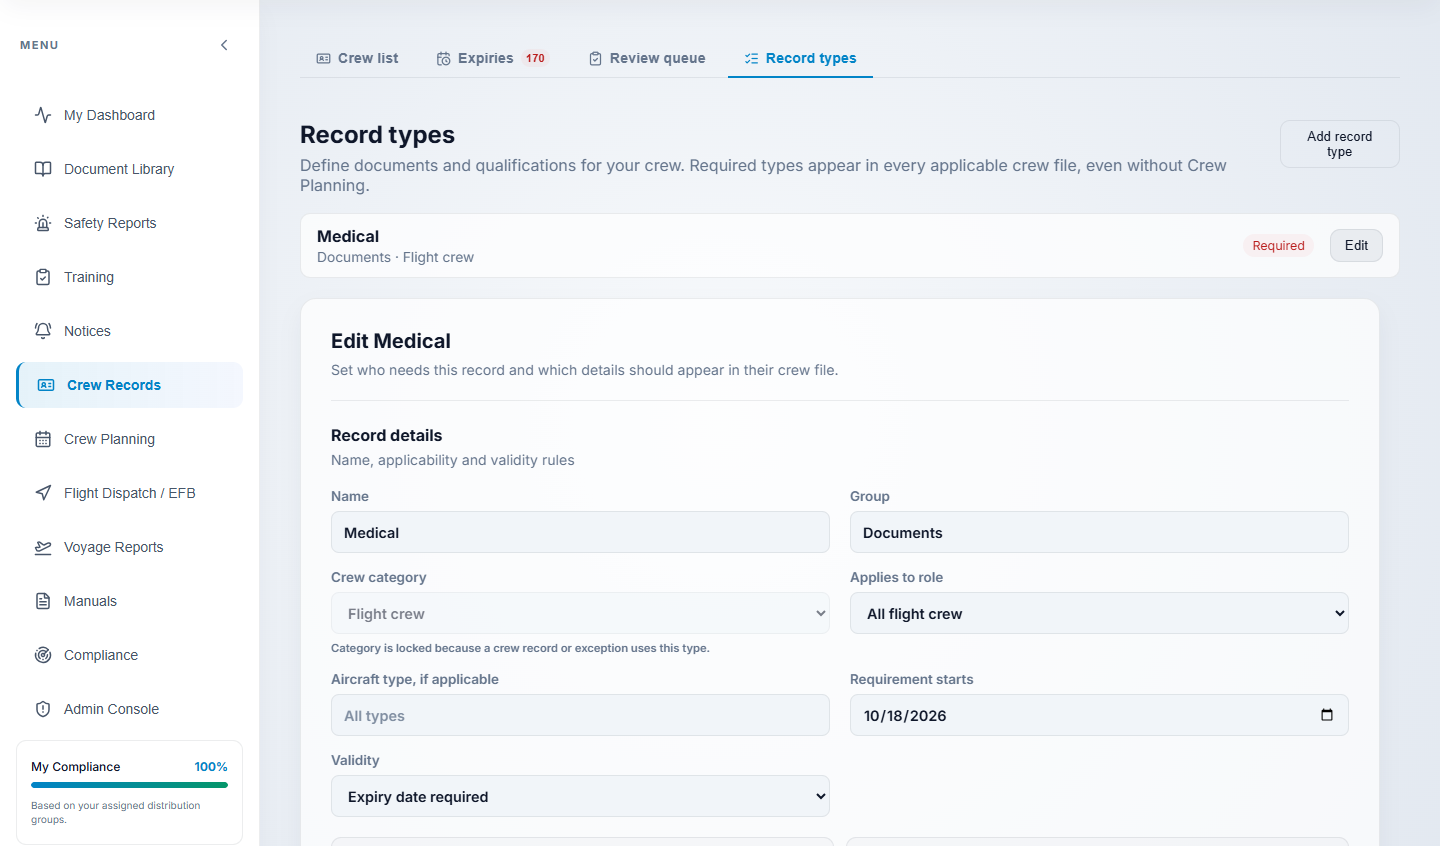Screen dimensions: 1440x846
Task: Click 'Documents · Flight crew' subtitle
Action: click(395, 257)
